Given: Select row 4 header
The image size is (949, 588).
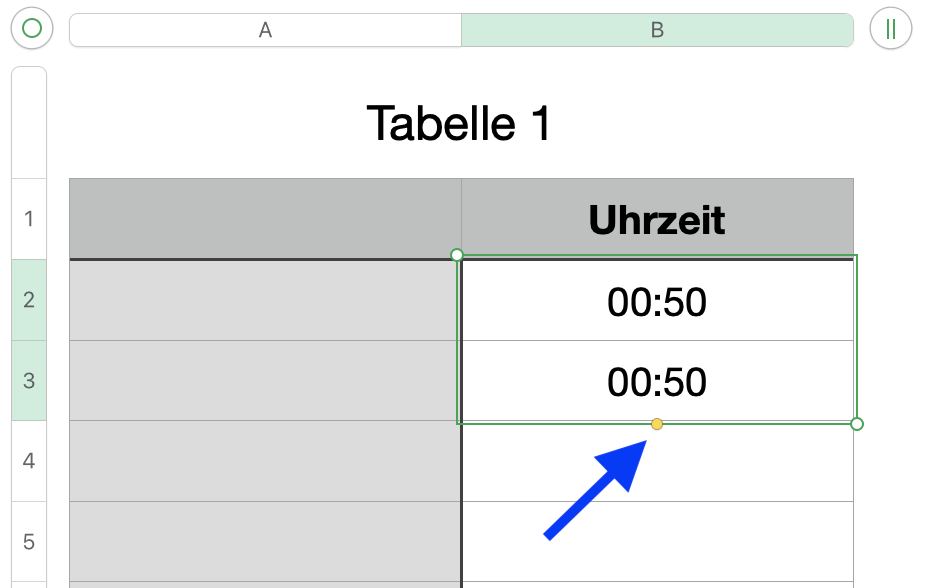Looking at the screenshot, I should [28, 462].
